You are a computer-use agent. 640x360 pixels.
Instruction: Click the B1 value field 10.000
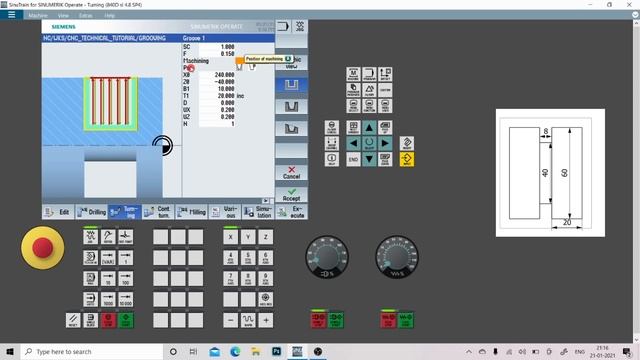point(217,89)
